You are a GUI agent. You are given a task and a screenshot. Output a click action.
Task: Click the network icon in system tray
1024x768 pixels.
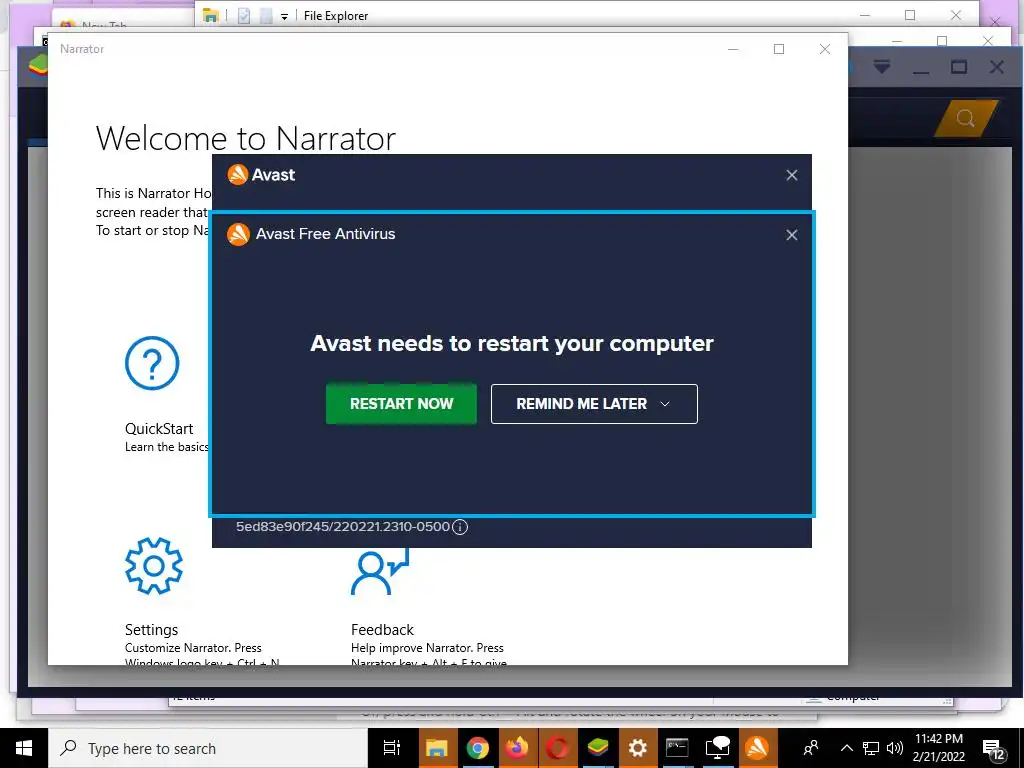(871, 748)
